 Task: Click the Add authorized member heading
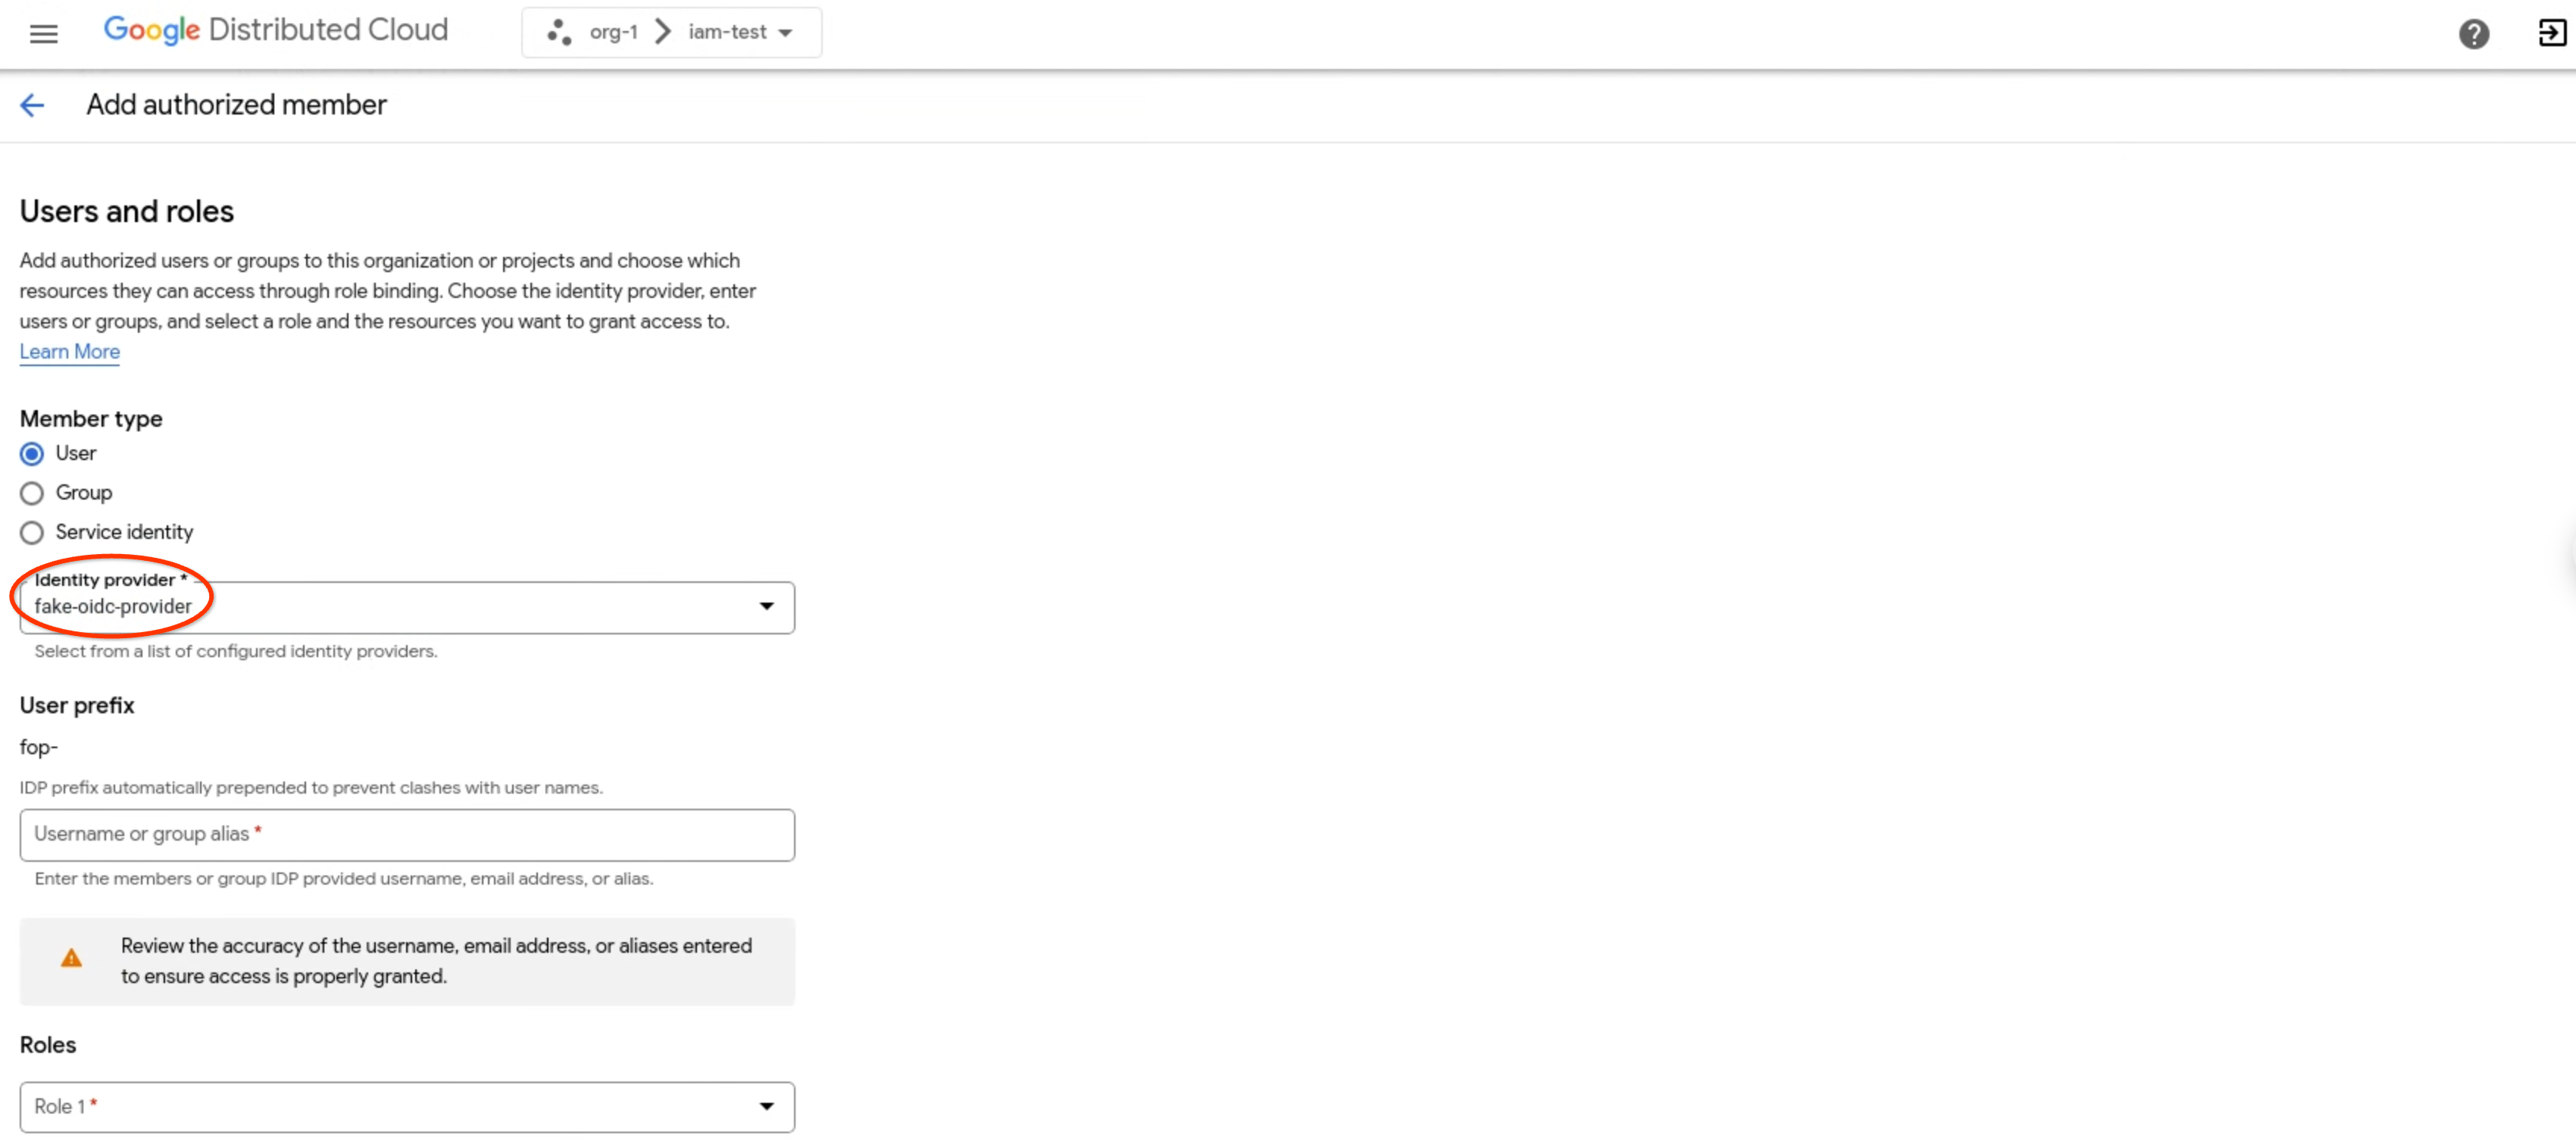[236, 105]
